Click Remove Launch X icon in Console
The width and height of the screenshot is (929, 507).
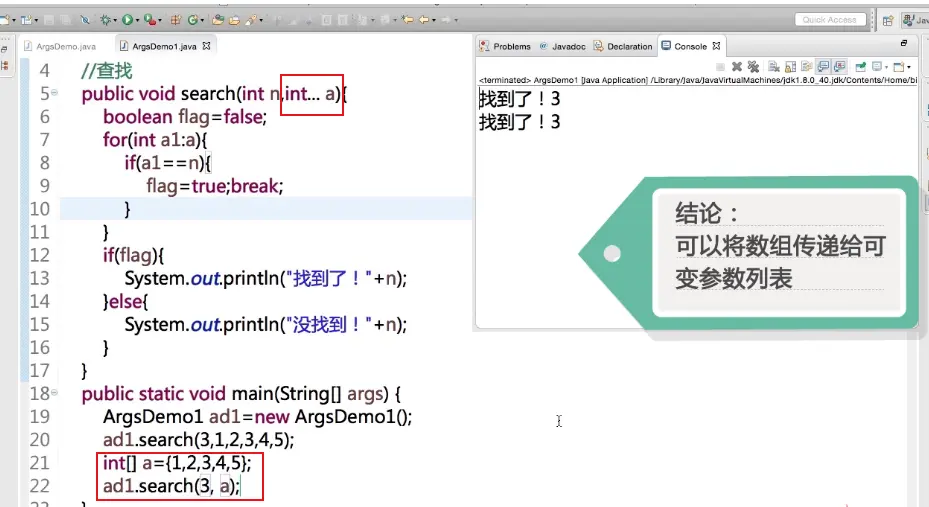point(736,67)
